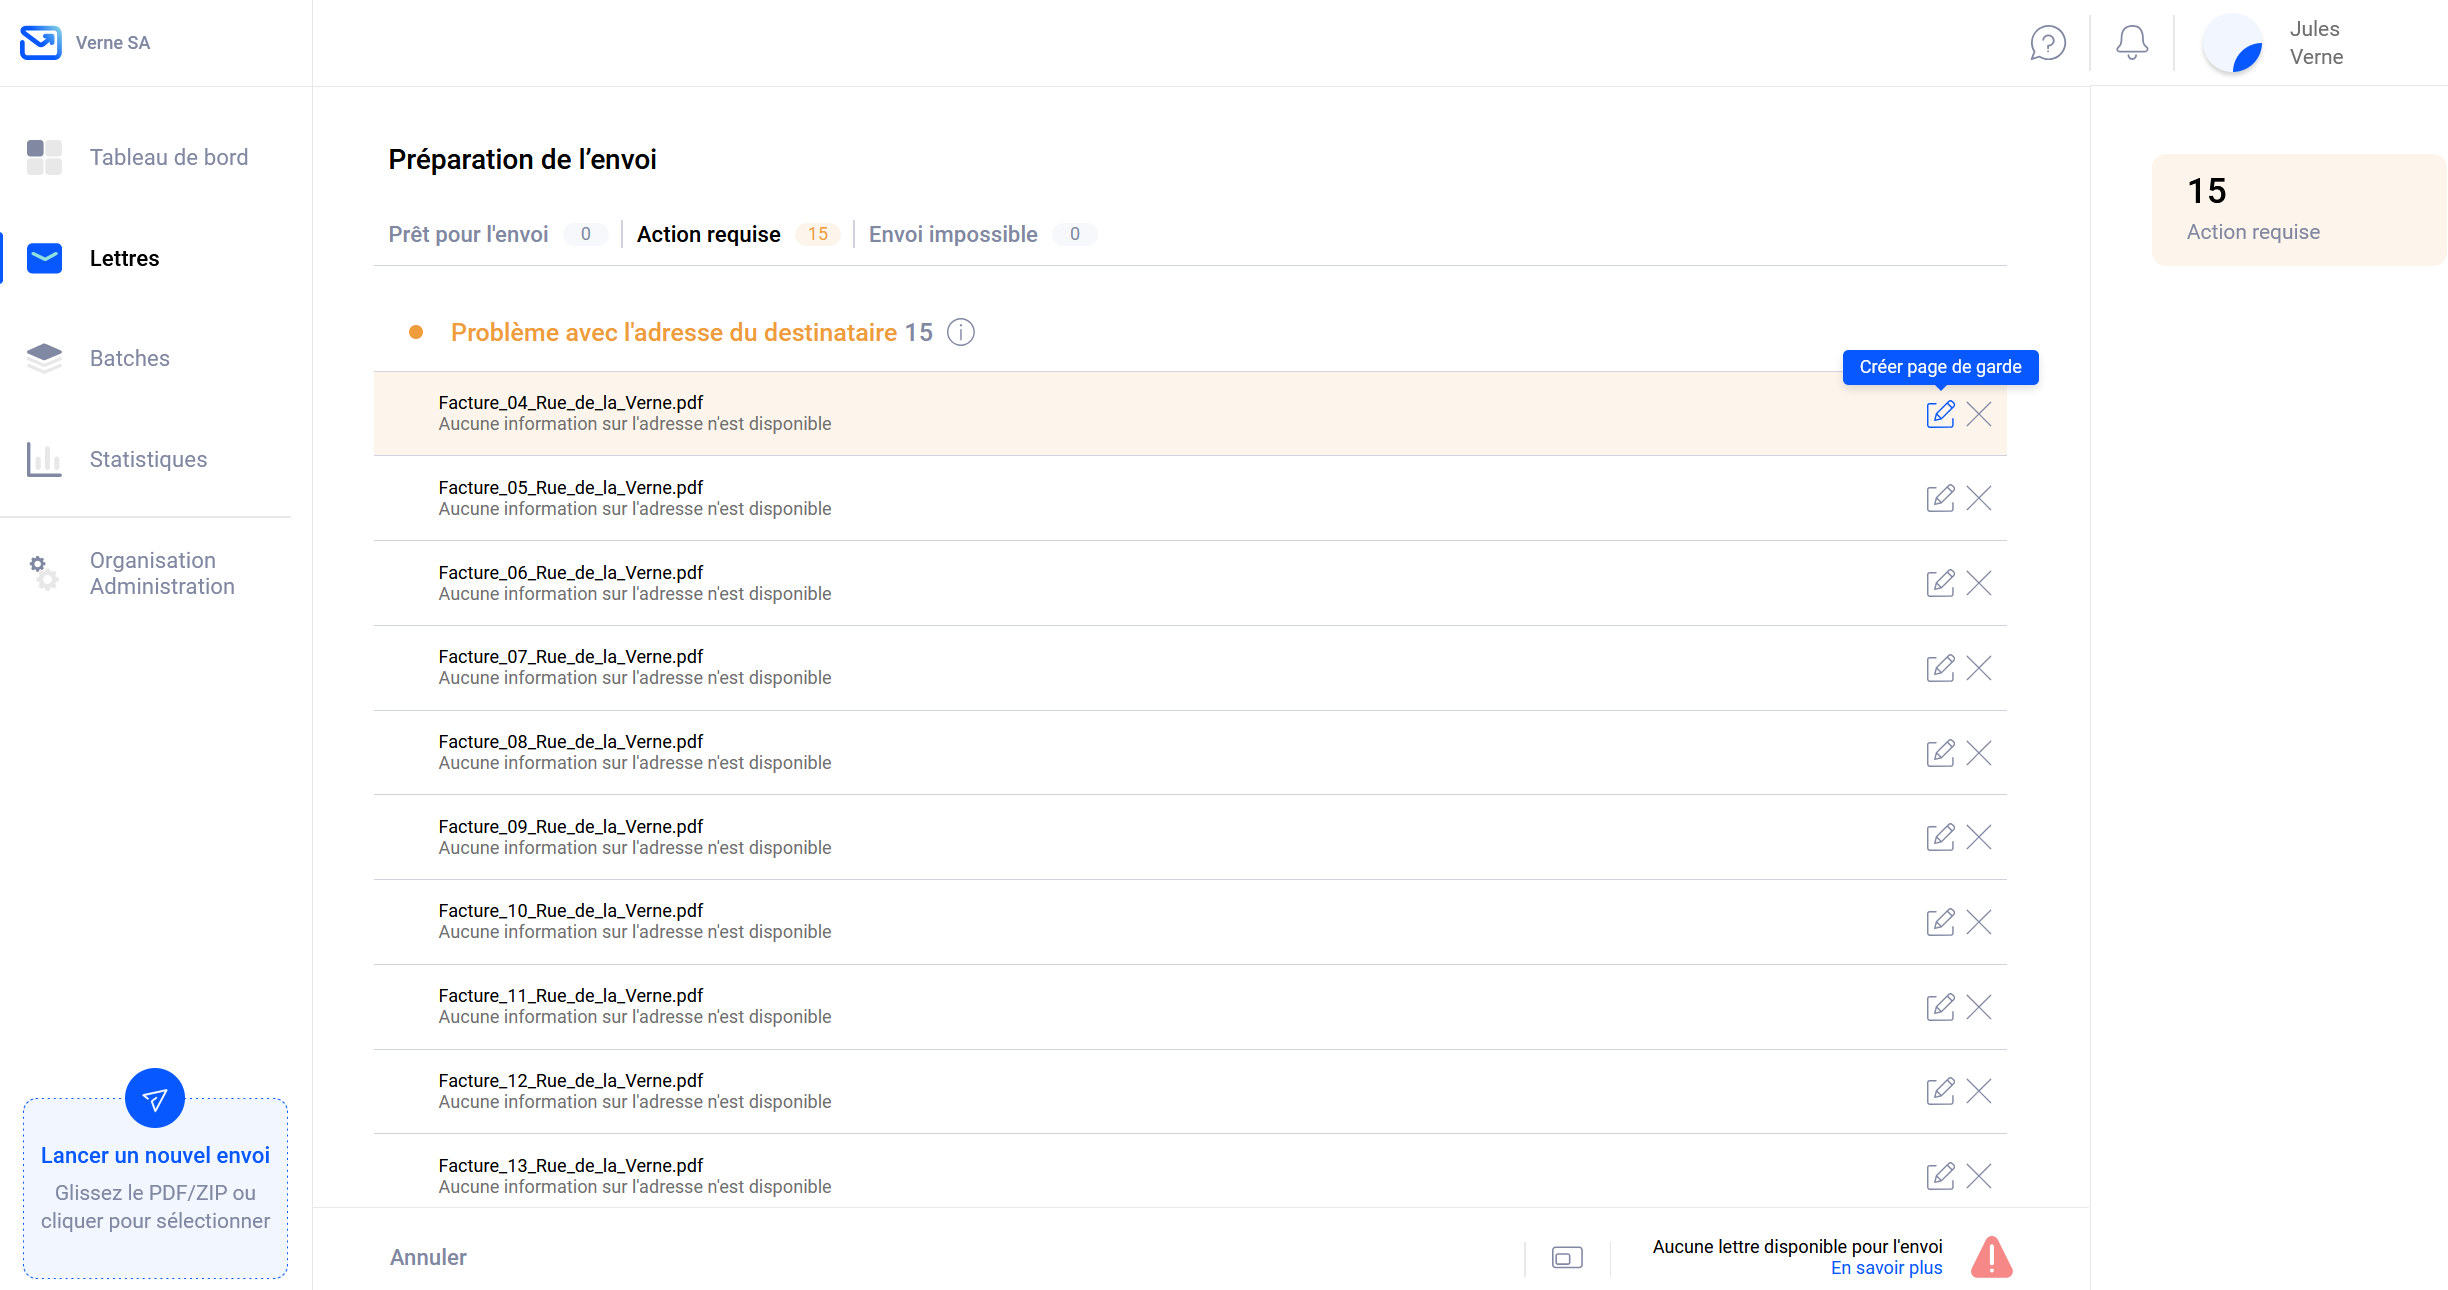Switch to the Envoi impossible tab
This screenshot has height=1290, width=2448.
953,234
